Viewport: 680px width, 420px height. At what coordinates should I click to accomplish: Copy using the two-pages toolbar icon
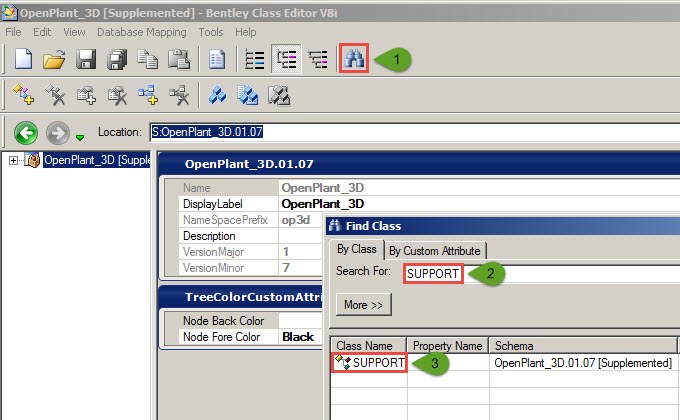[x=147, y=59]
